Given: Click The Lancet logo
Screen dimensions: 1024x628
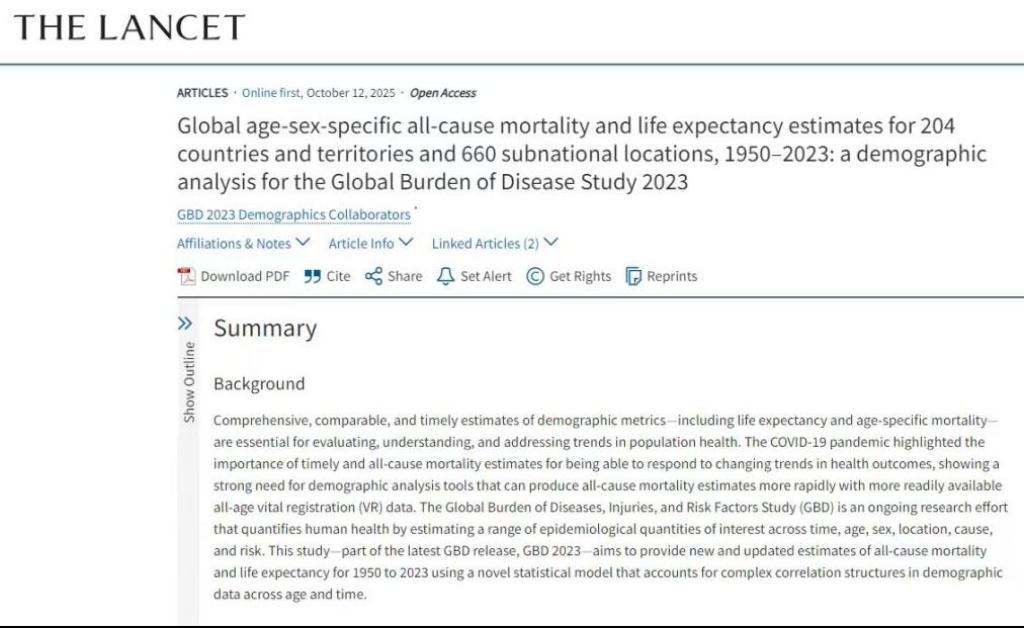Looking at the screenshot, I should point(129,28).
